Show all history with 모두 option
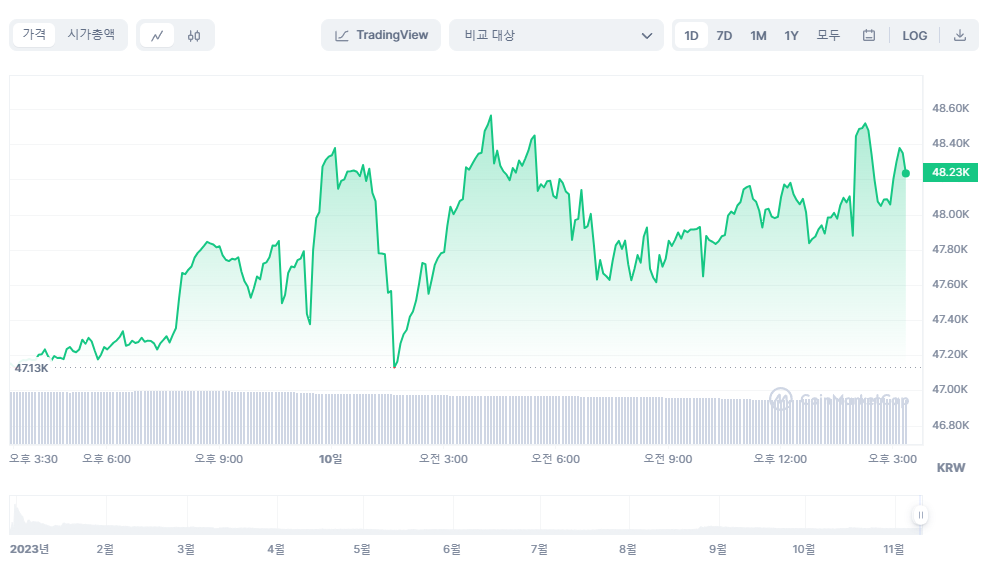Image resolution: width=991 pixels, height=571 pixels. pyautogui.click(x=828, y=35)
